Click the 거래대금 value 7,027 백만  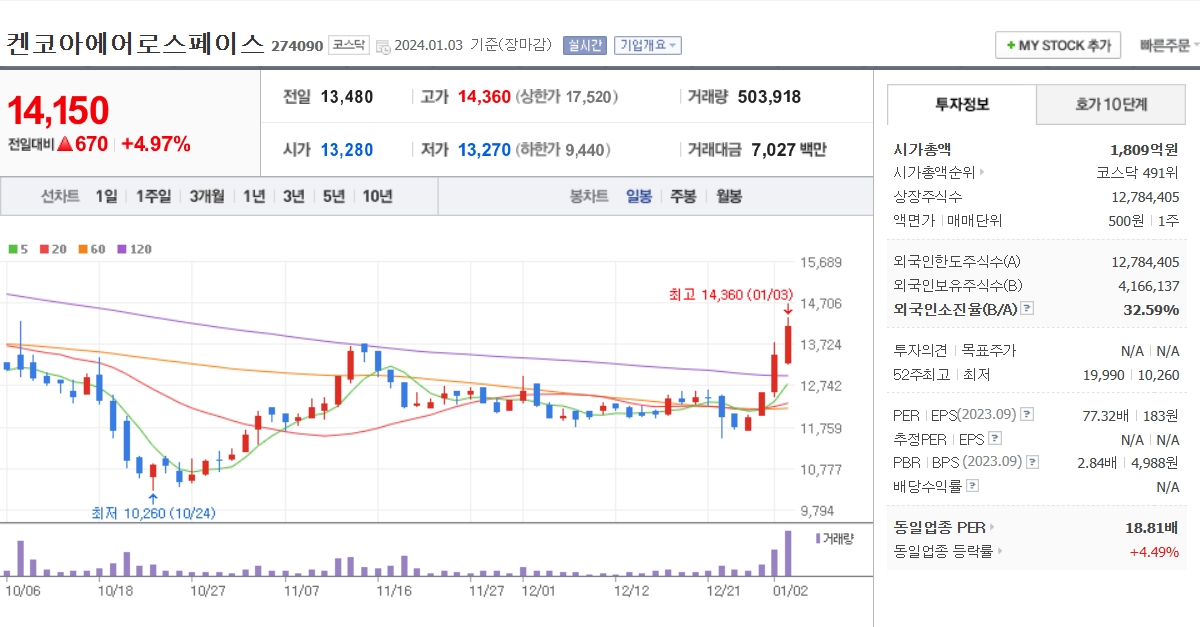coord(788,150)
